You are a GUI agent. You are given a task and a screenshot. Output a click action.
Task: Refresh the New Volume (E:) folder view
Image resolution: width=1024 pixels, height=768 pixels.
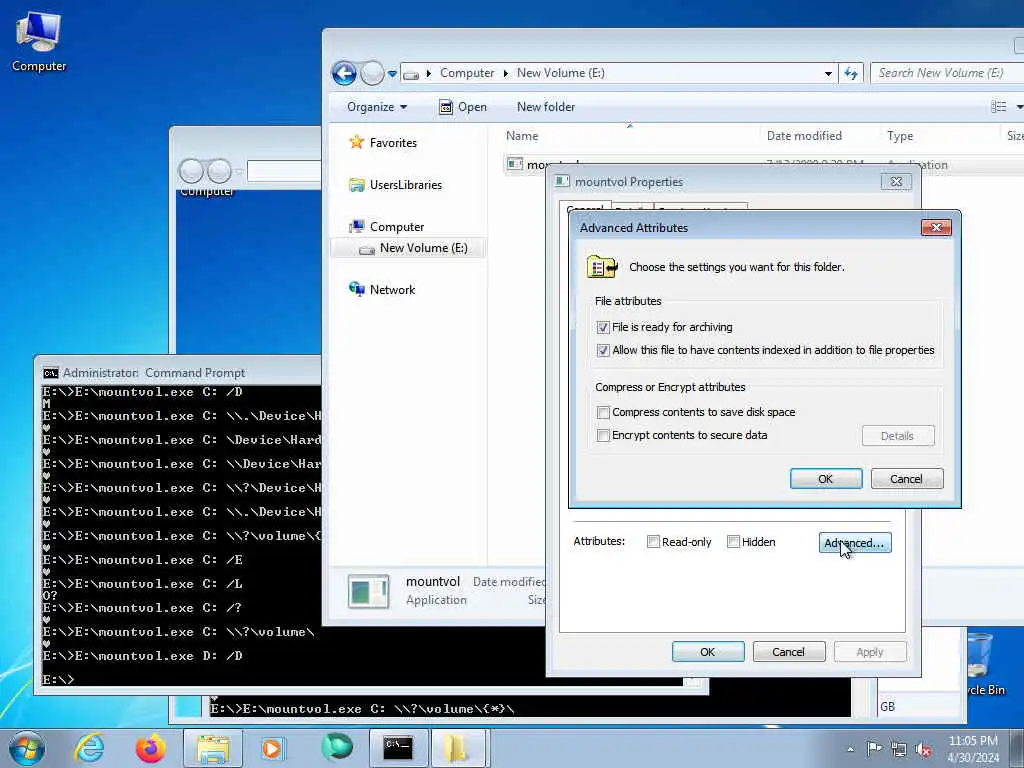click(x=851, y=73)
